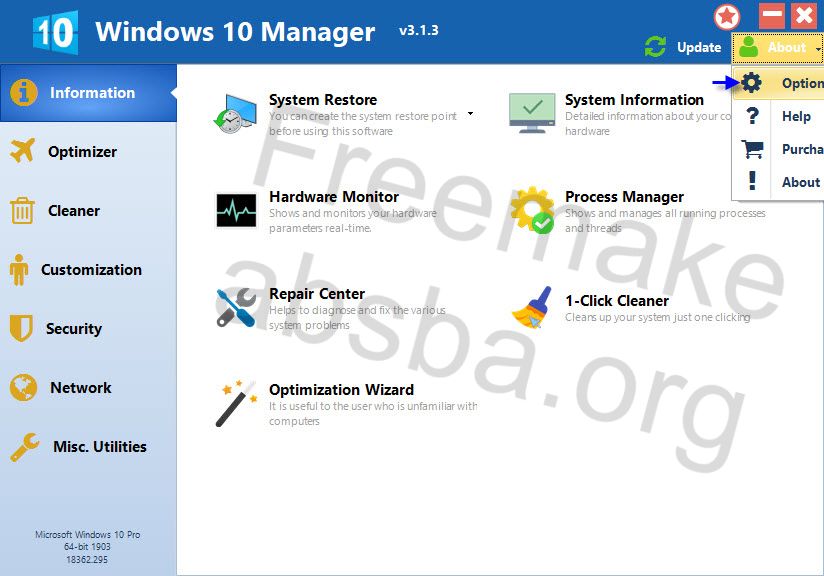Close the Windows 10 Manager window

pyautogui.click(x=804, y=16)
